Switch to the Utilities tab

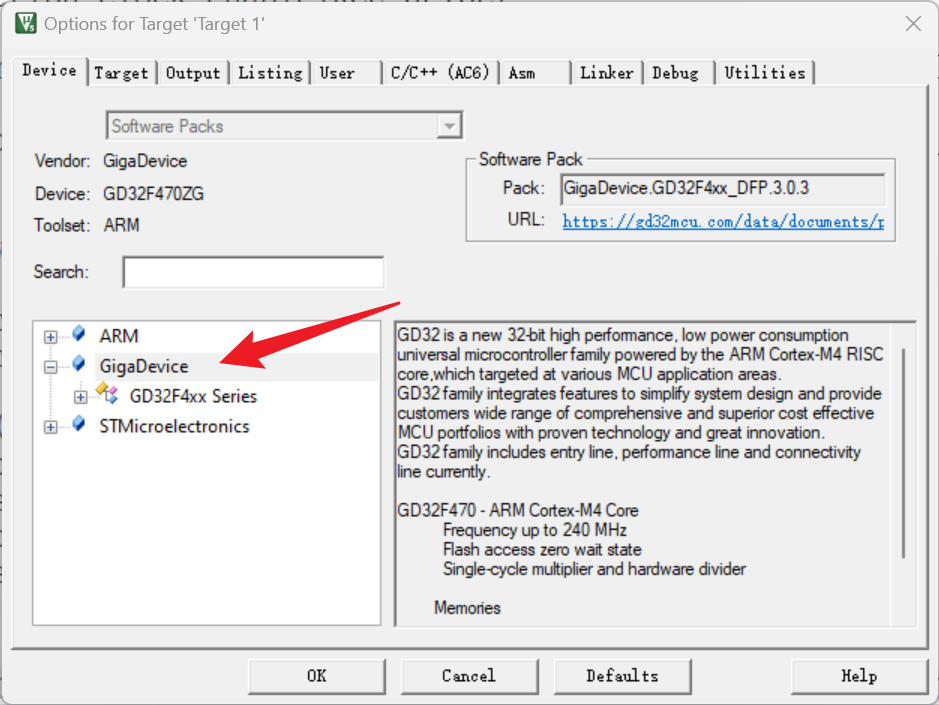765,73
